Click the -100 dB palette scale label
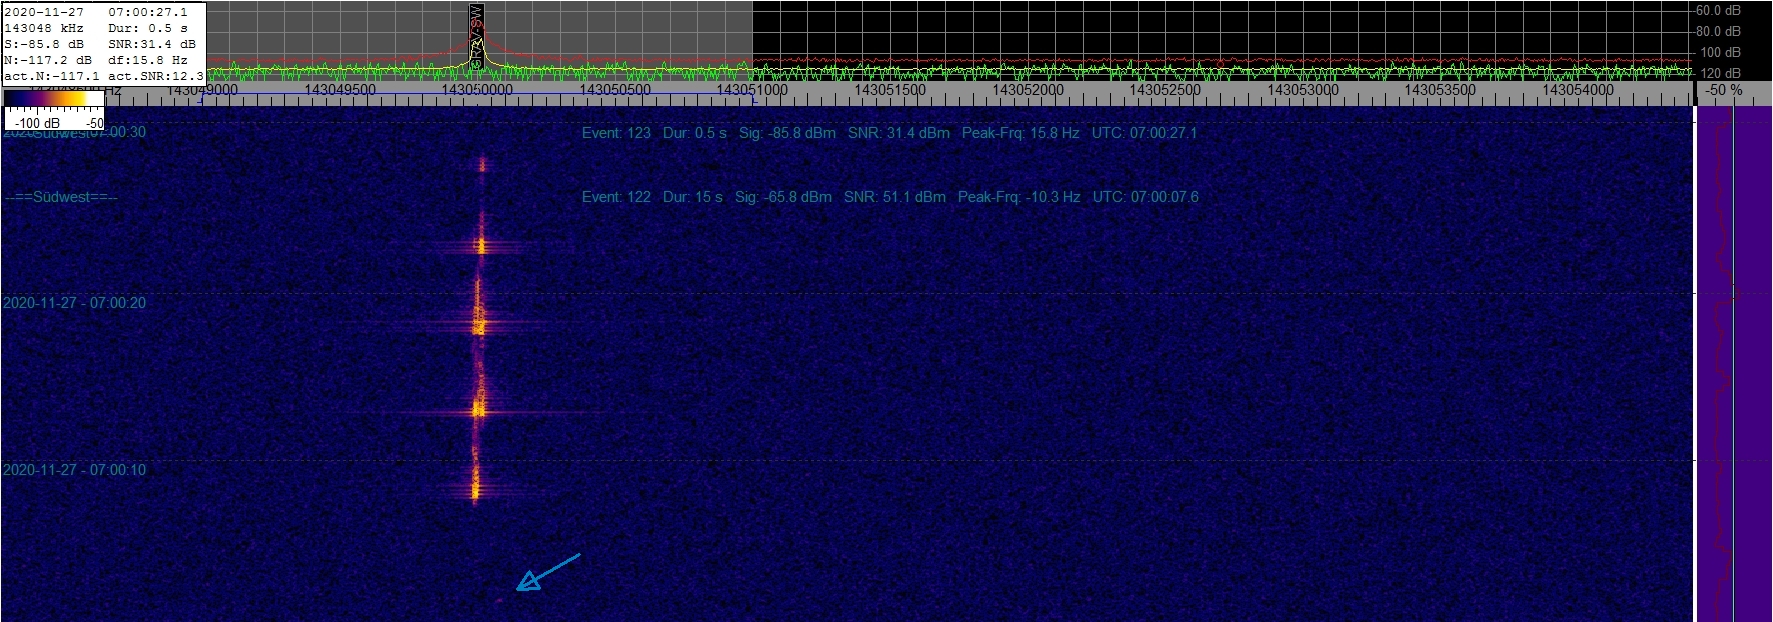 [x=37, y=123]
